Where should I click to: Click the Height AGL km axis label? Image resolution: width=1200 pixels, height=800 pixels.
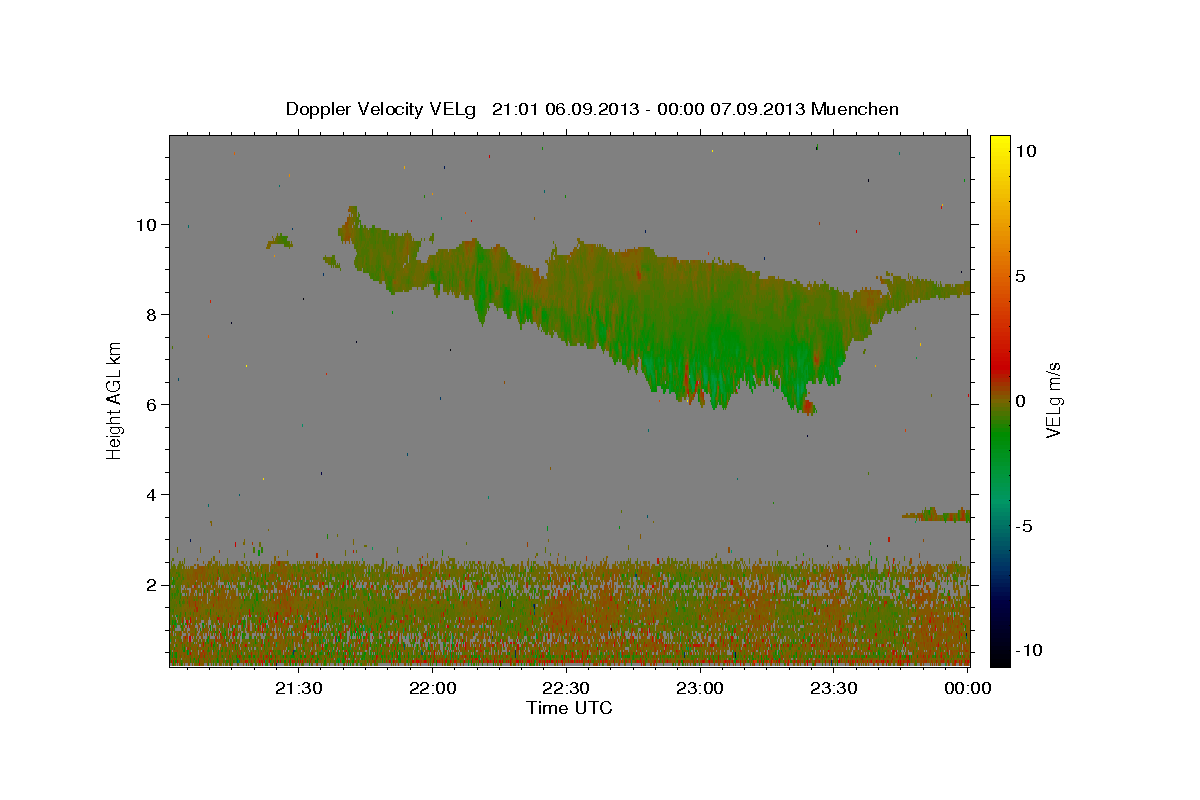tap(114, 400)
